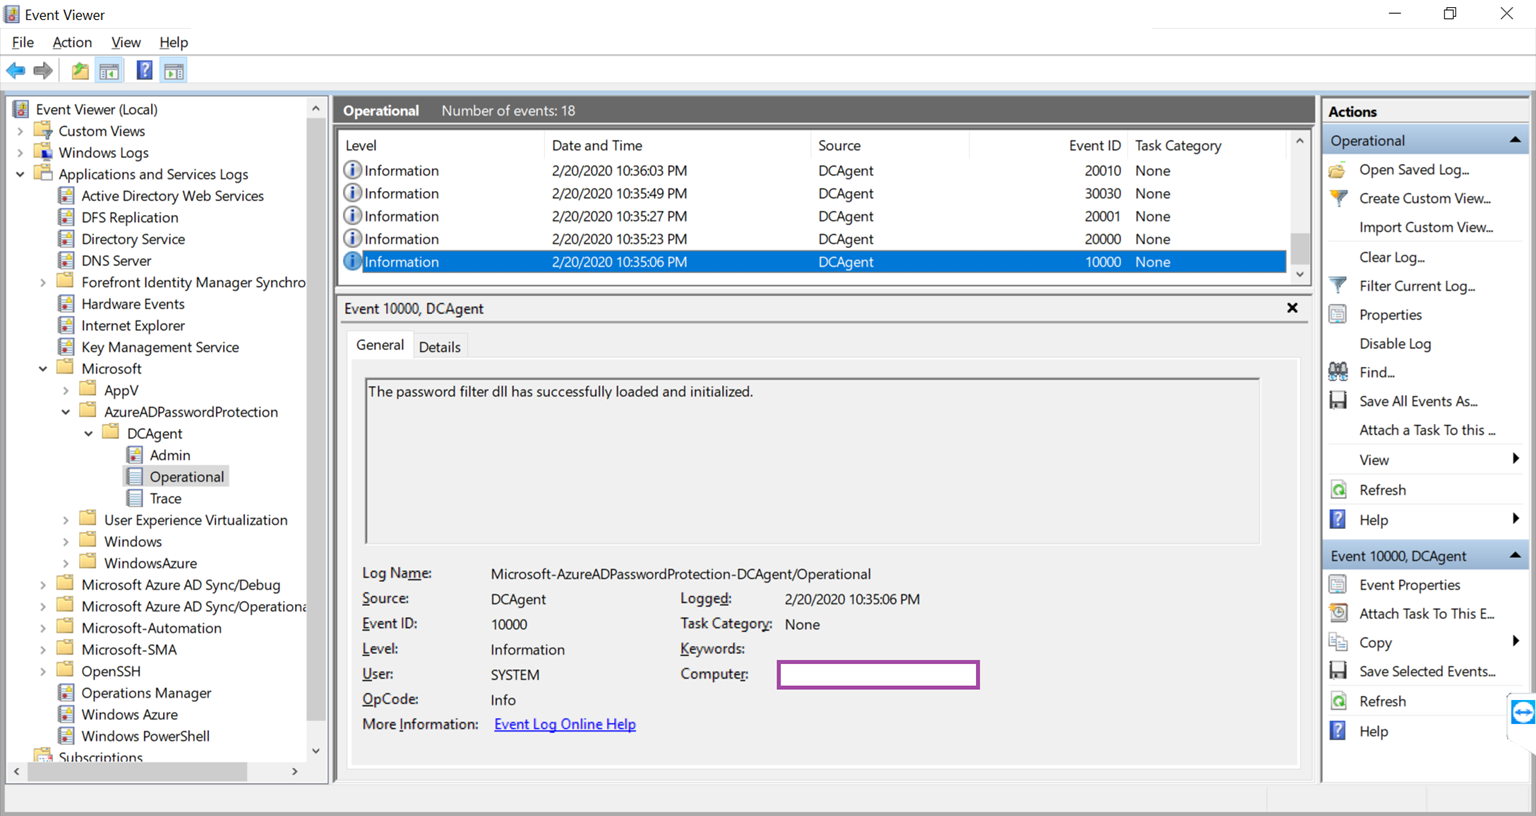This screenshot has width=1536, height=816.
Task: Switch to the Details tab
Action: [x=440, y=347]
